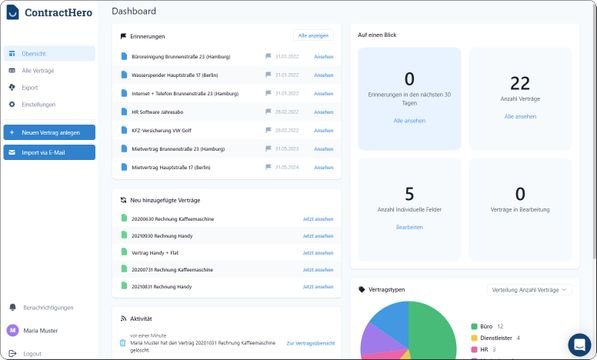Click the Erinnerungen flag header icon
The height and width of the screenshot is (360, 597).
pos(123,36)
